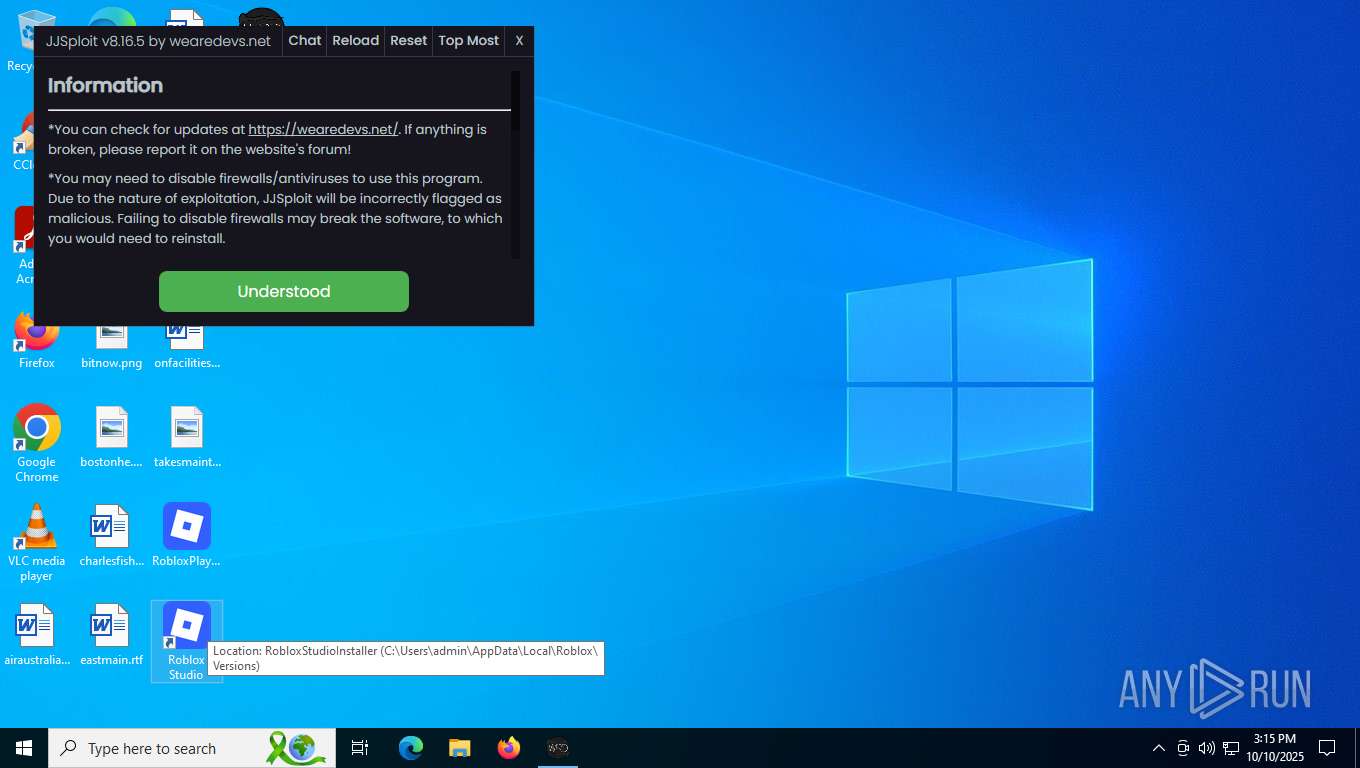Click the taskbar clock showing 3:15 PM
Screen dimensions: 1360x768
pos(1275,748)
